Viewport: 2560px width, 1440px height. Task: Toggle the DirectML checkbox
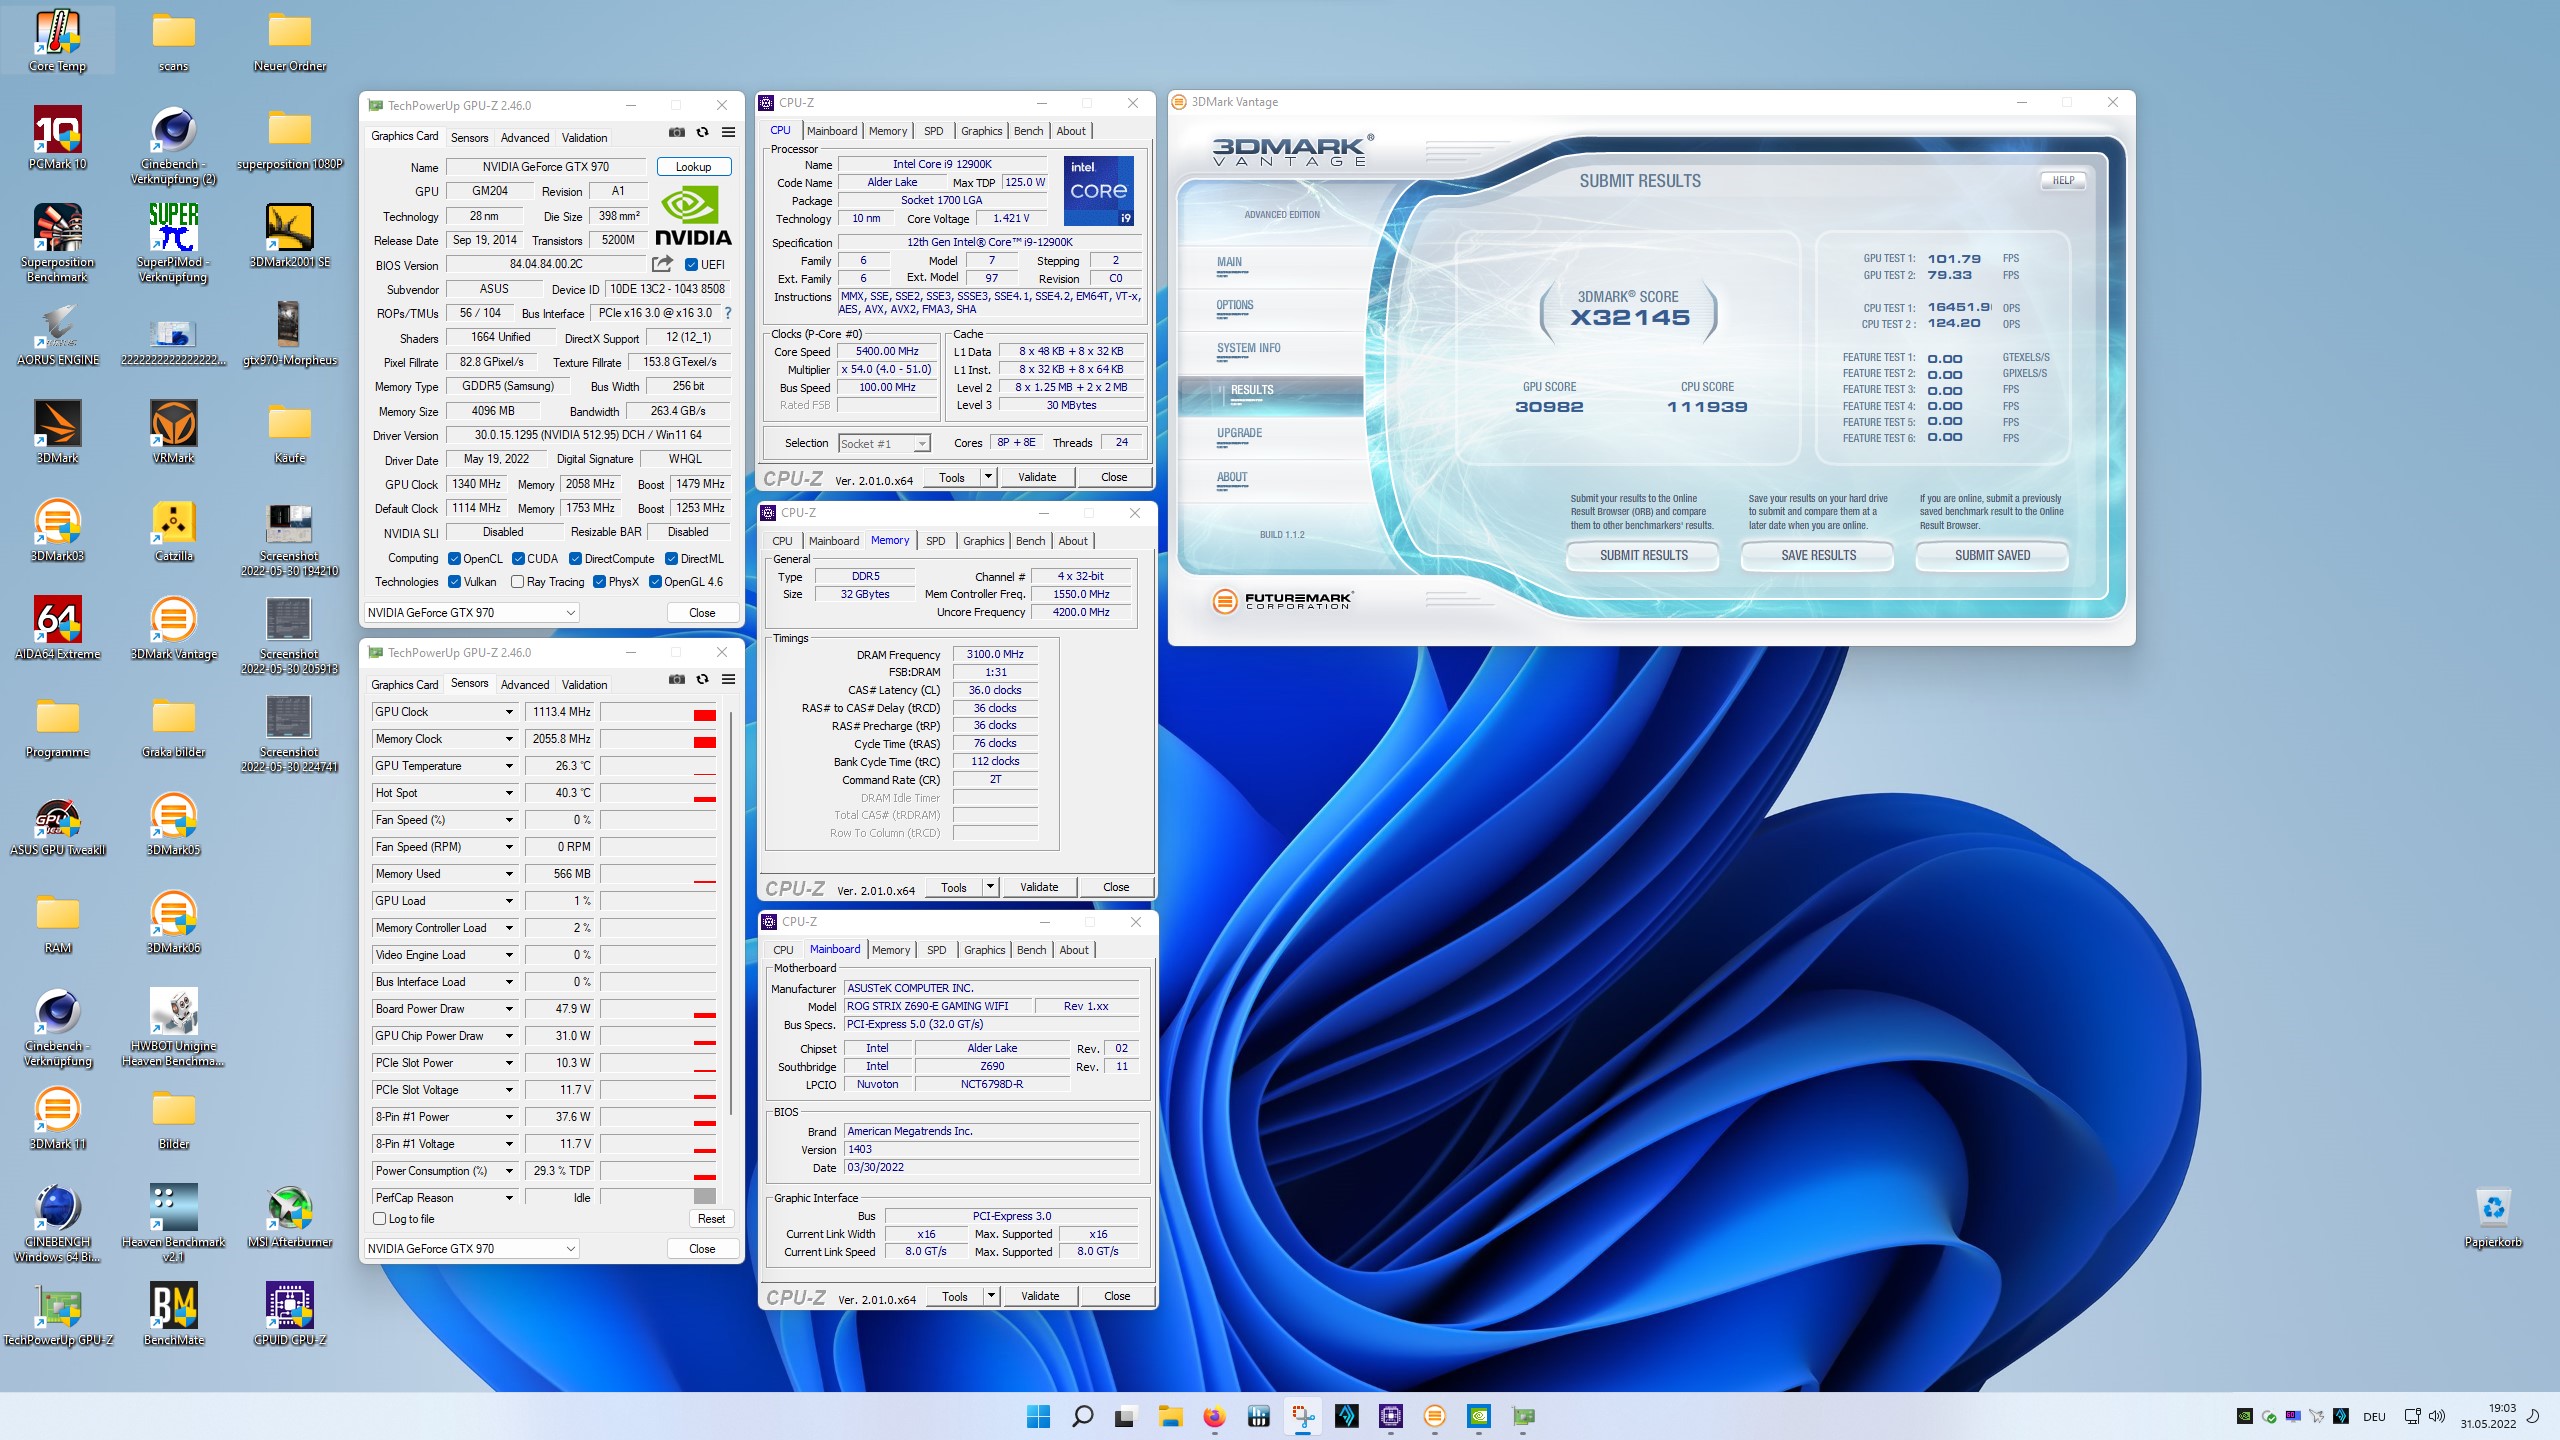coord(672,559)
